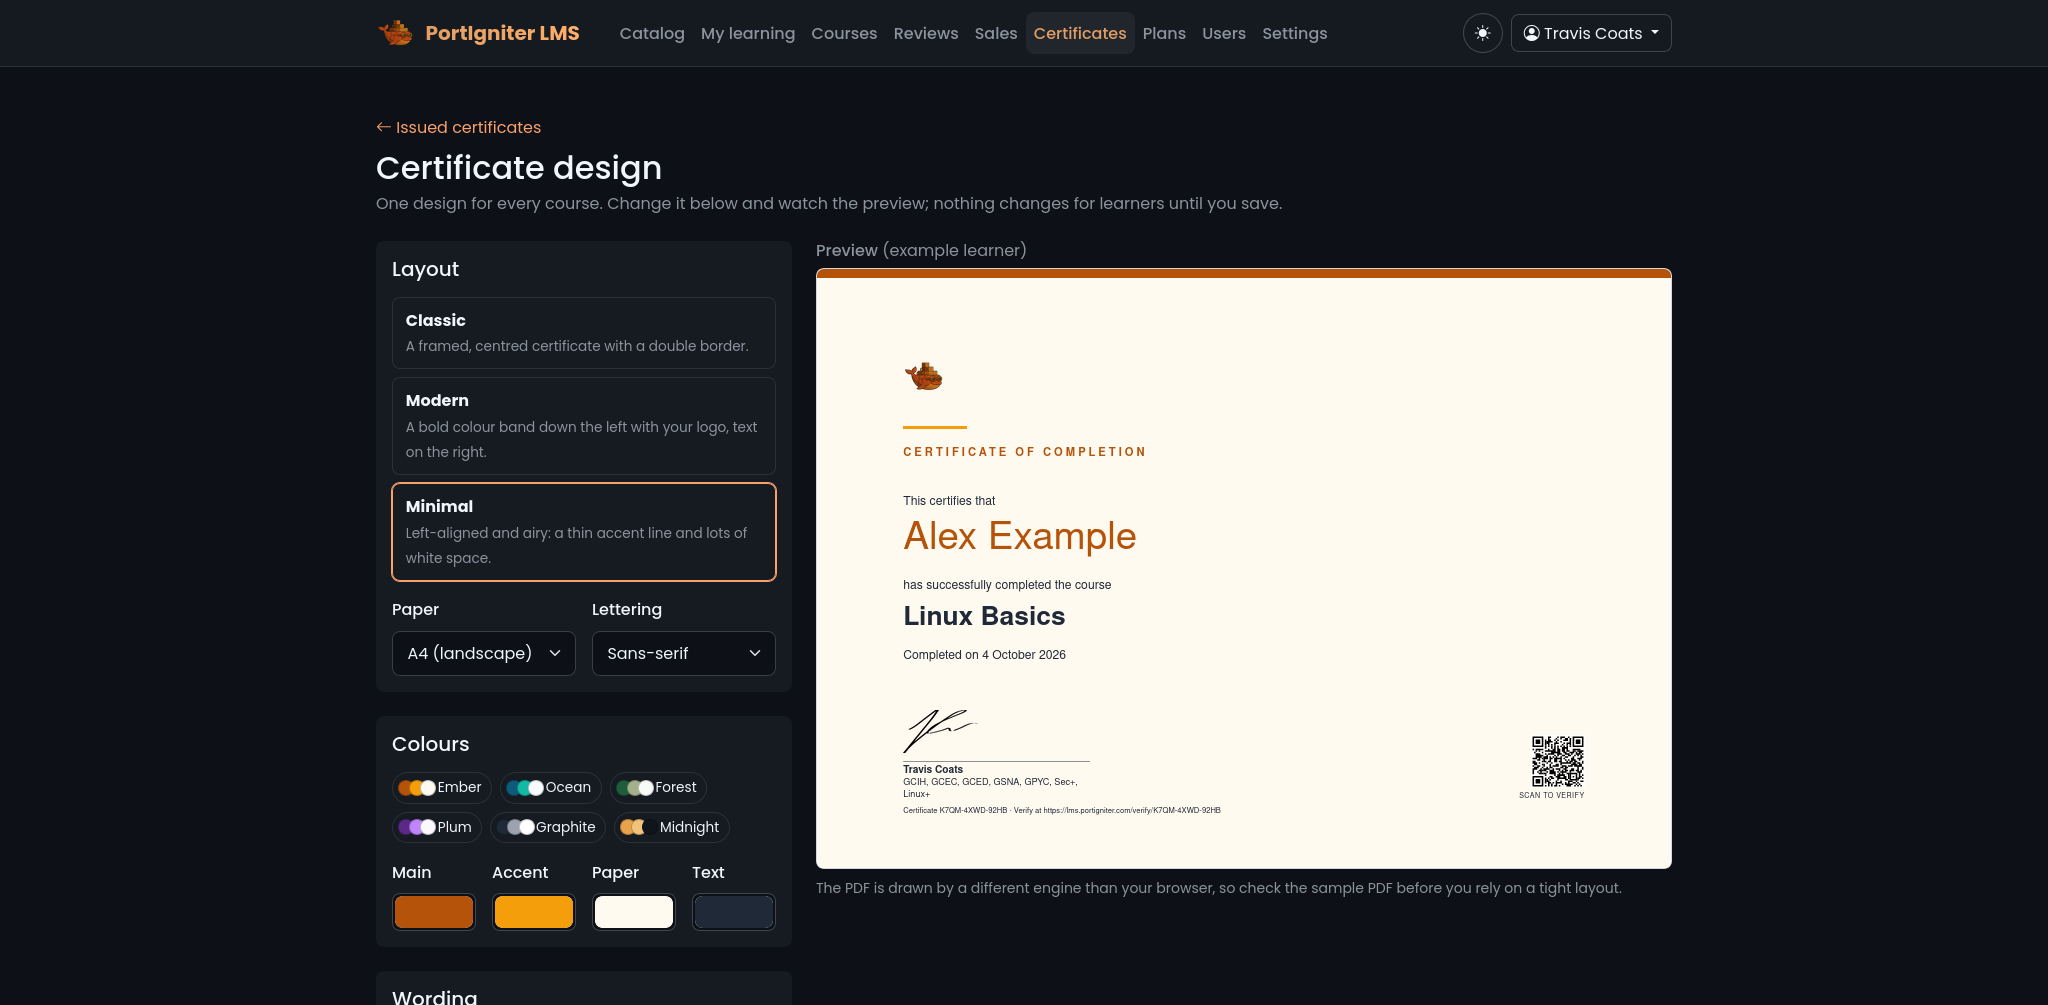This screenshot has height=1005, width=2048.
Task: Go back to Issued certificates
Action: click(x=459, y=127)
